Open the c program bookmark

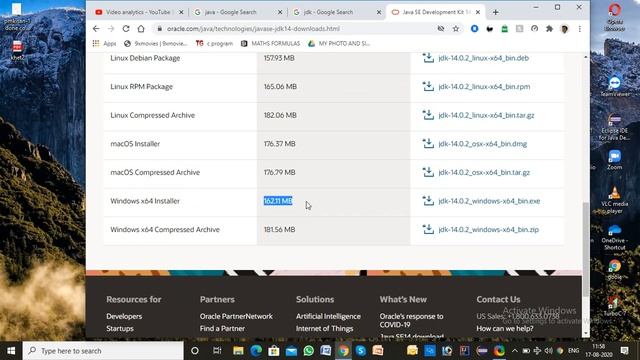[x=214, y=43]
